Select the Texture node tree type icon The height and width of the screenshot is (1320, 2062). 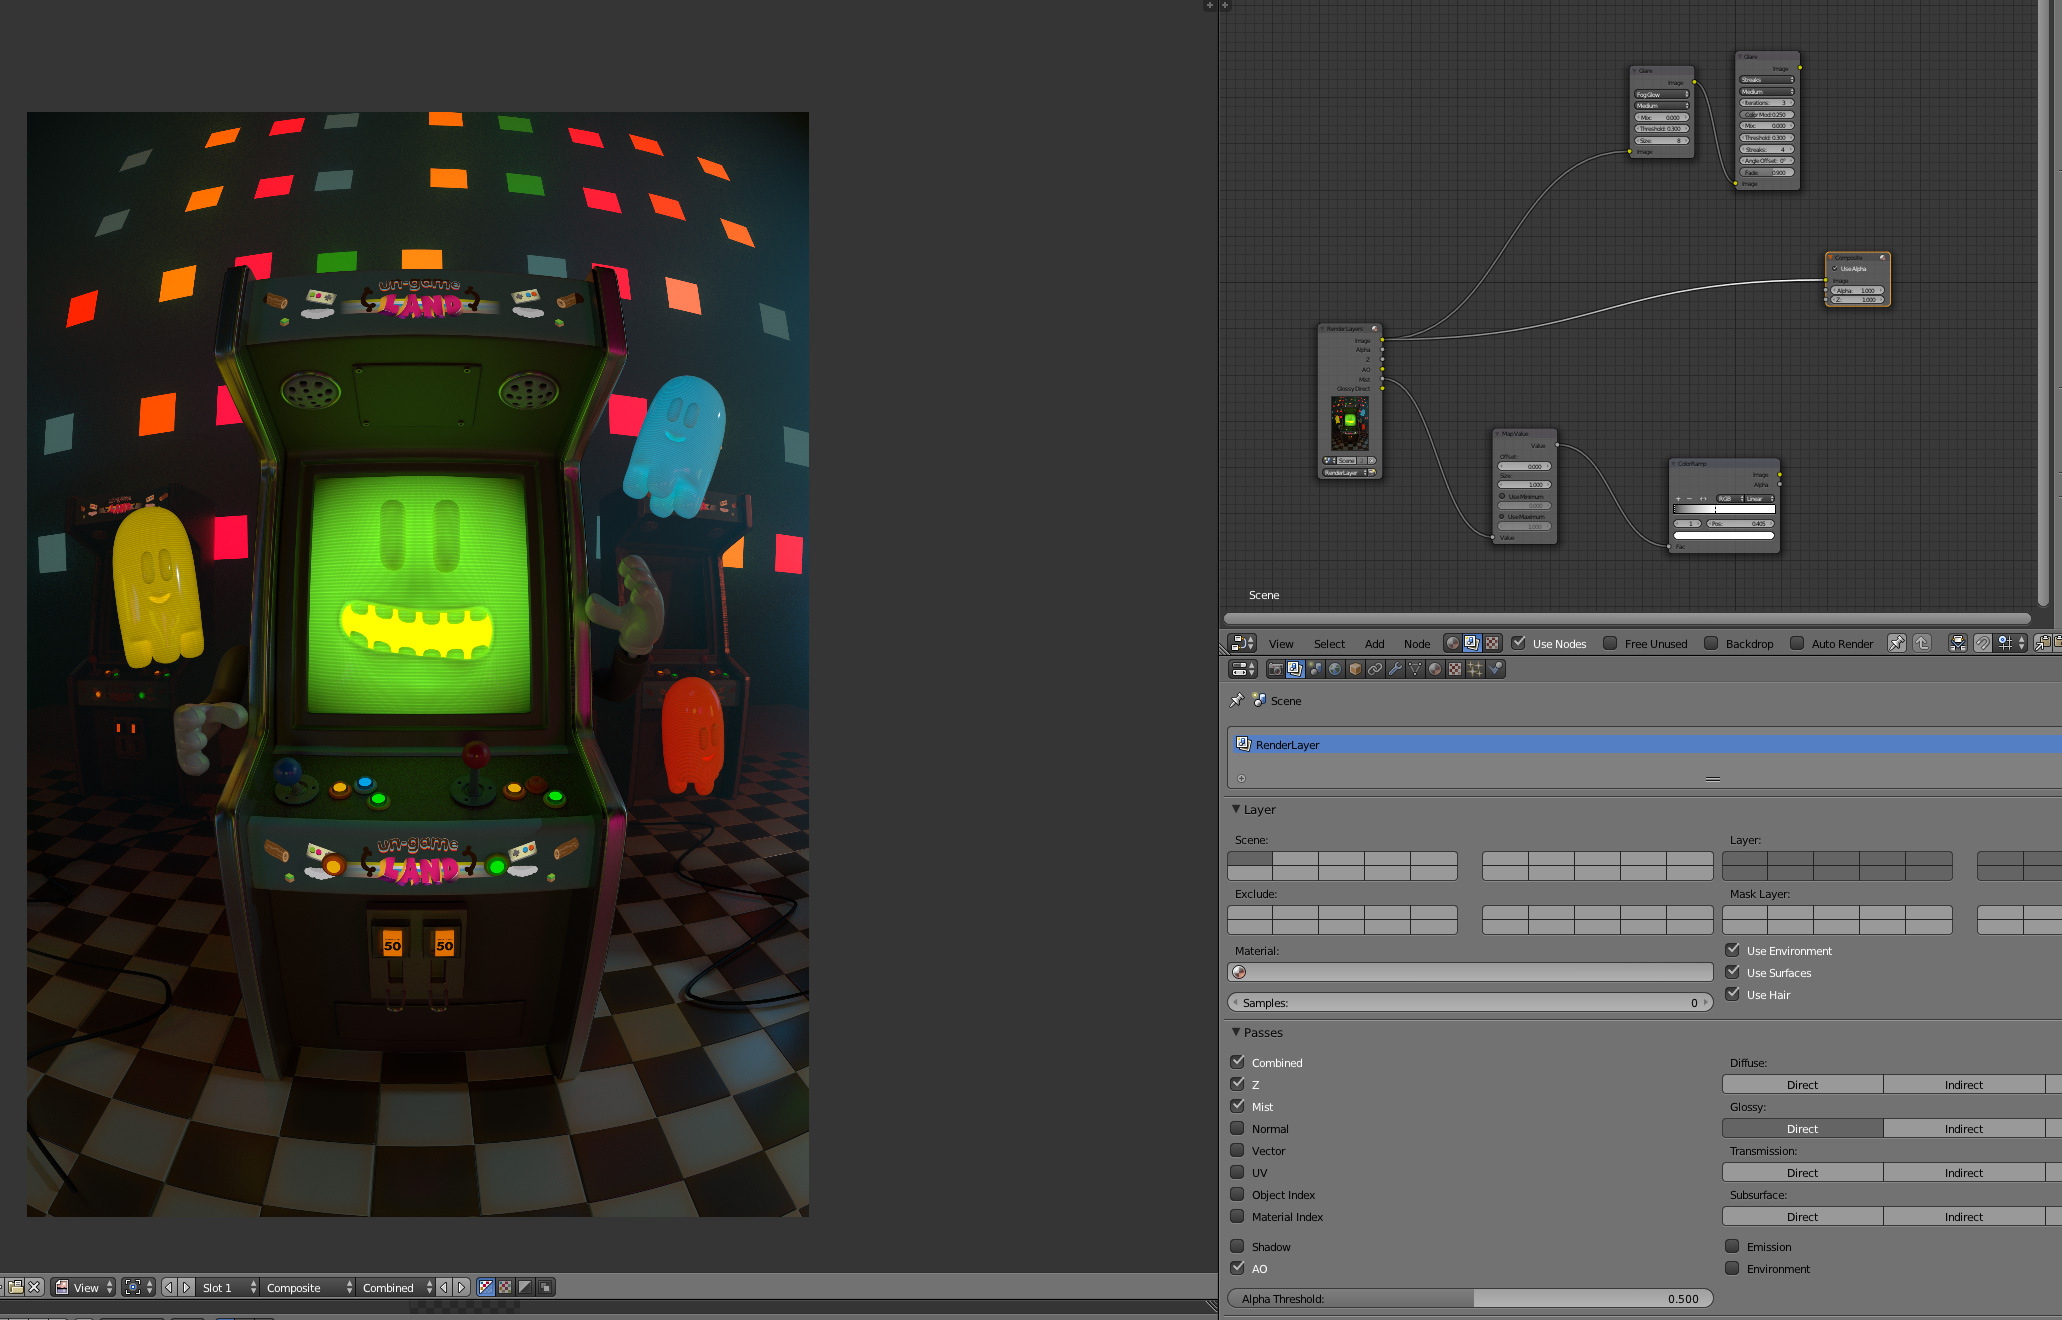click(1492, 643)
